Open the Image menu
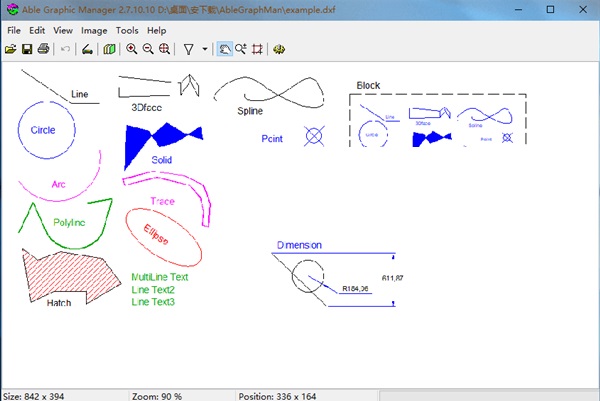 [x=94, y=30]
